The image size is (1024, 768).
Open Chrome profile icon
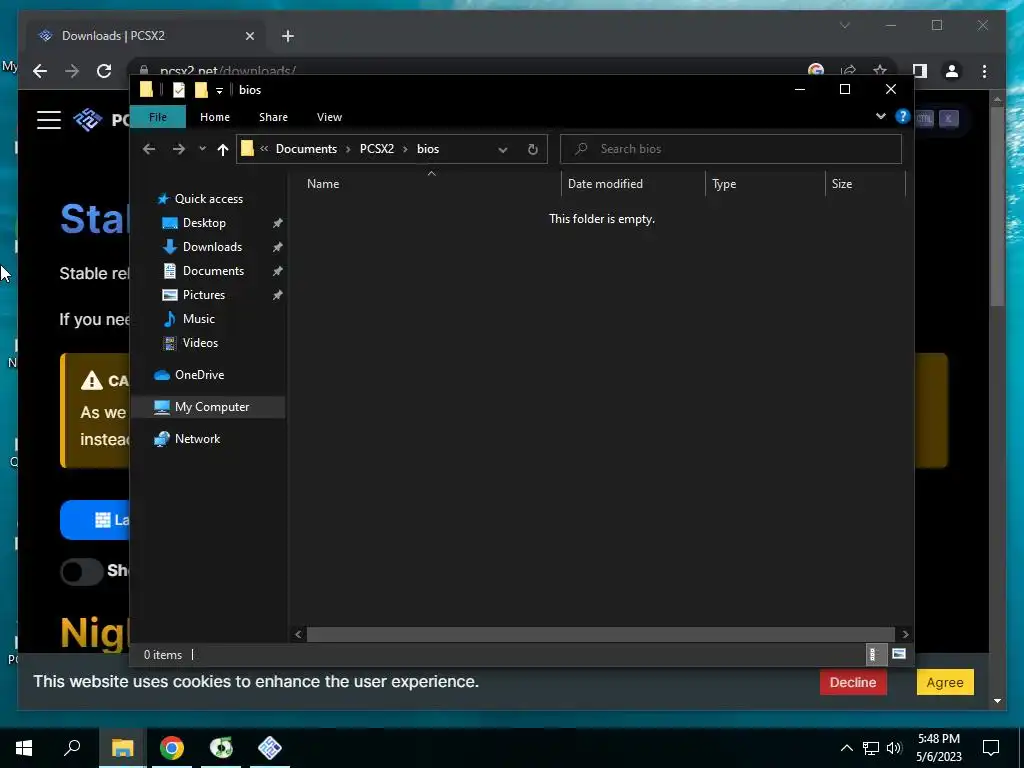pos(952,71)
